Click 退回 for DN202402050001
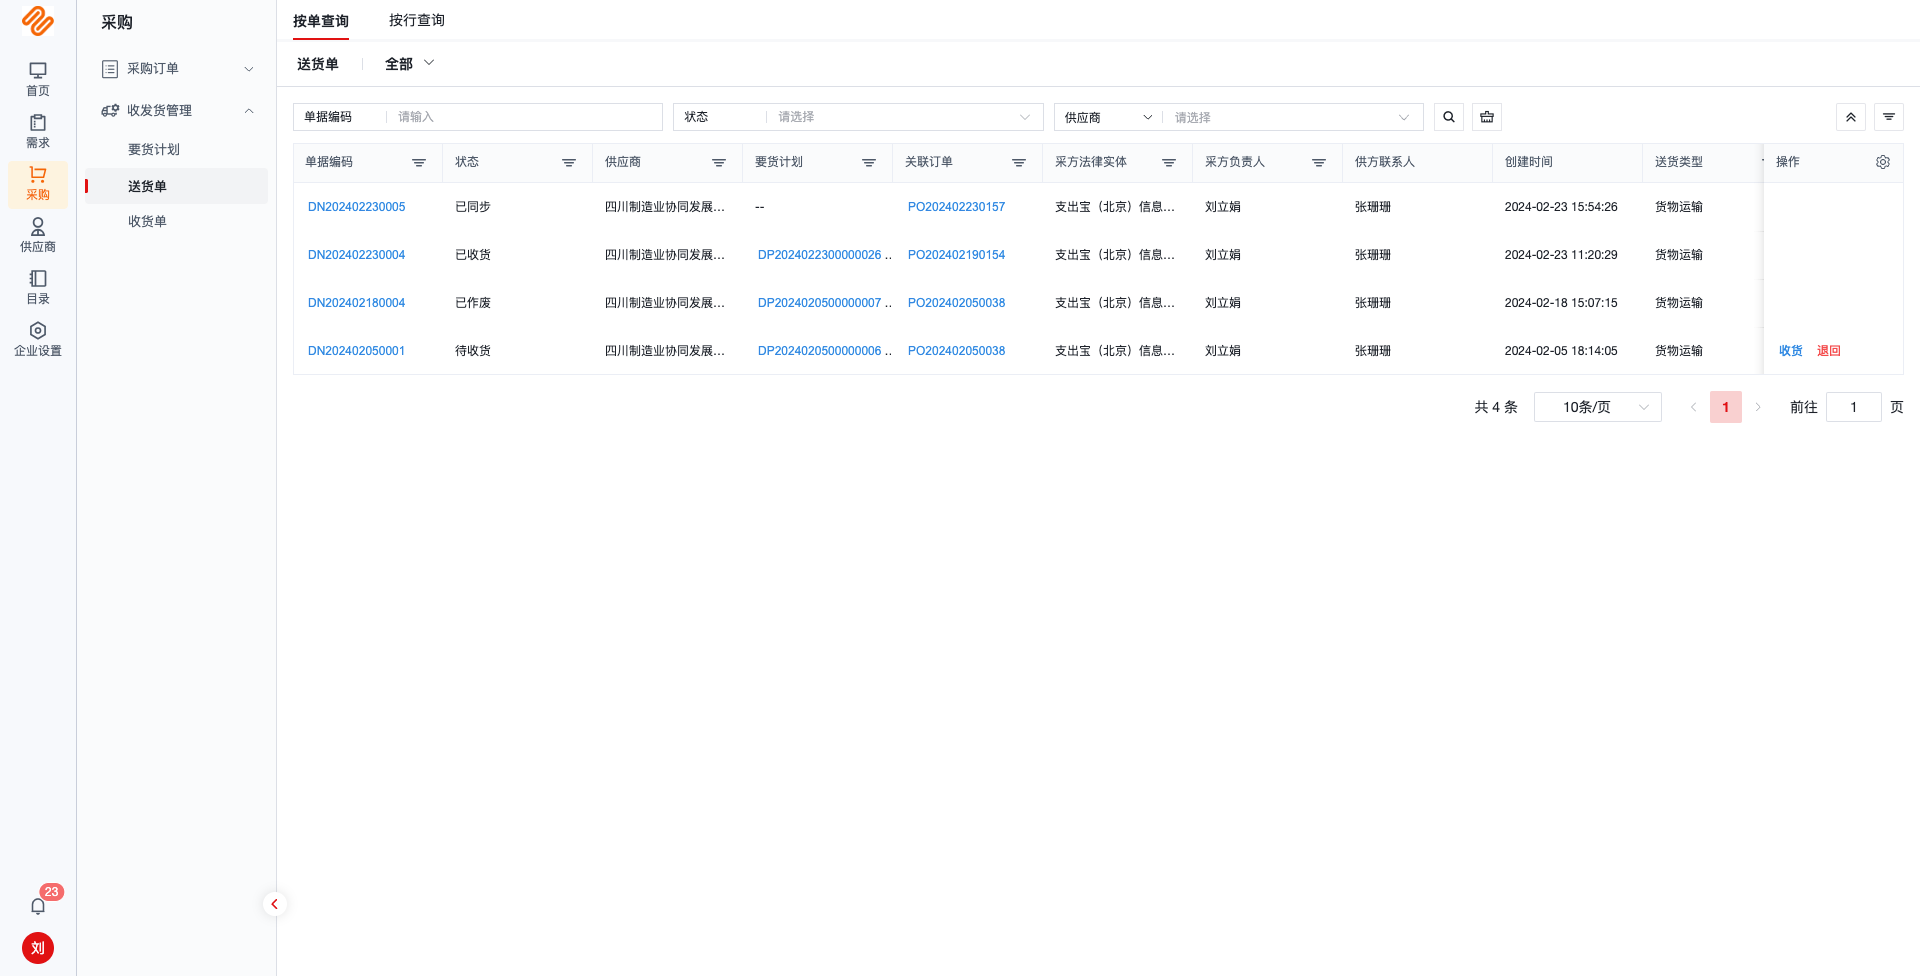Viewport: 1920px width, 976px height. click(x=1828, y=351)
